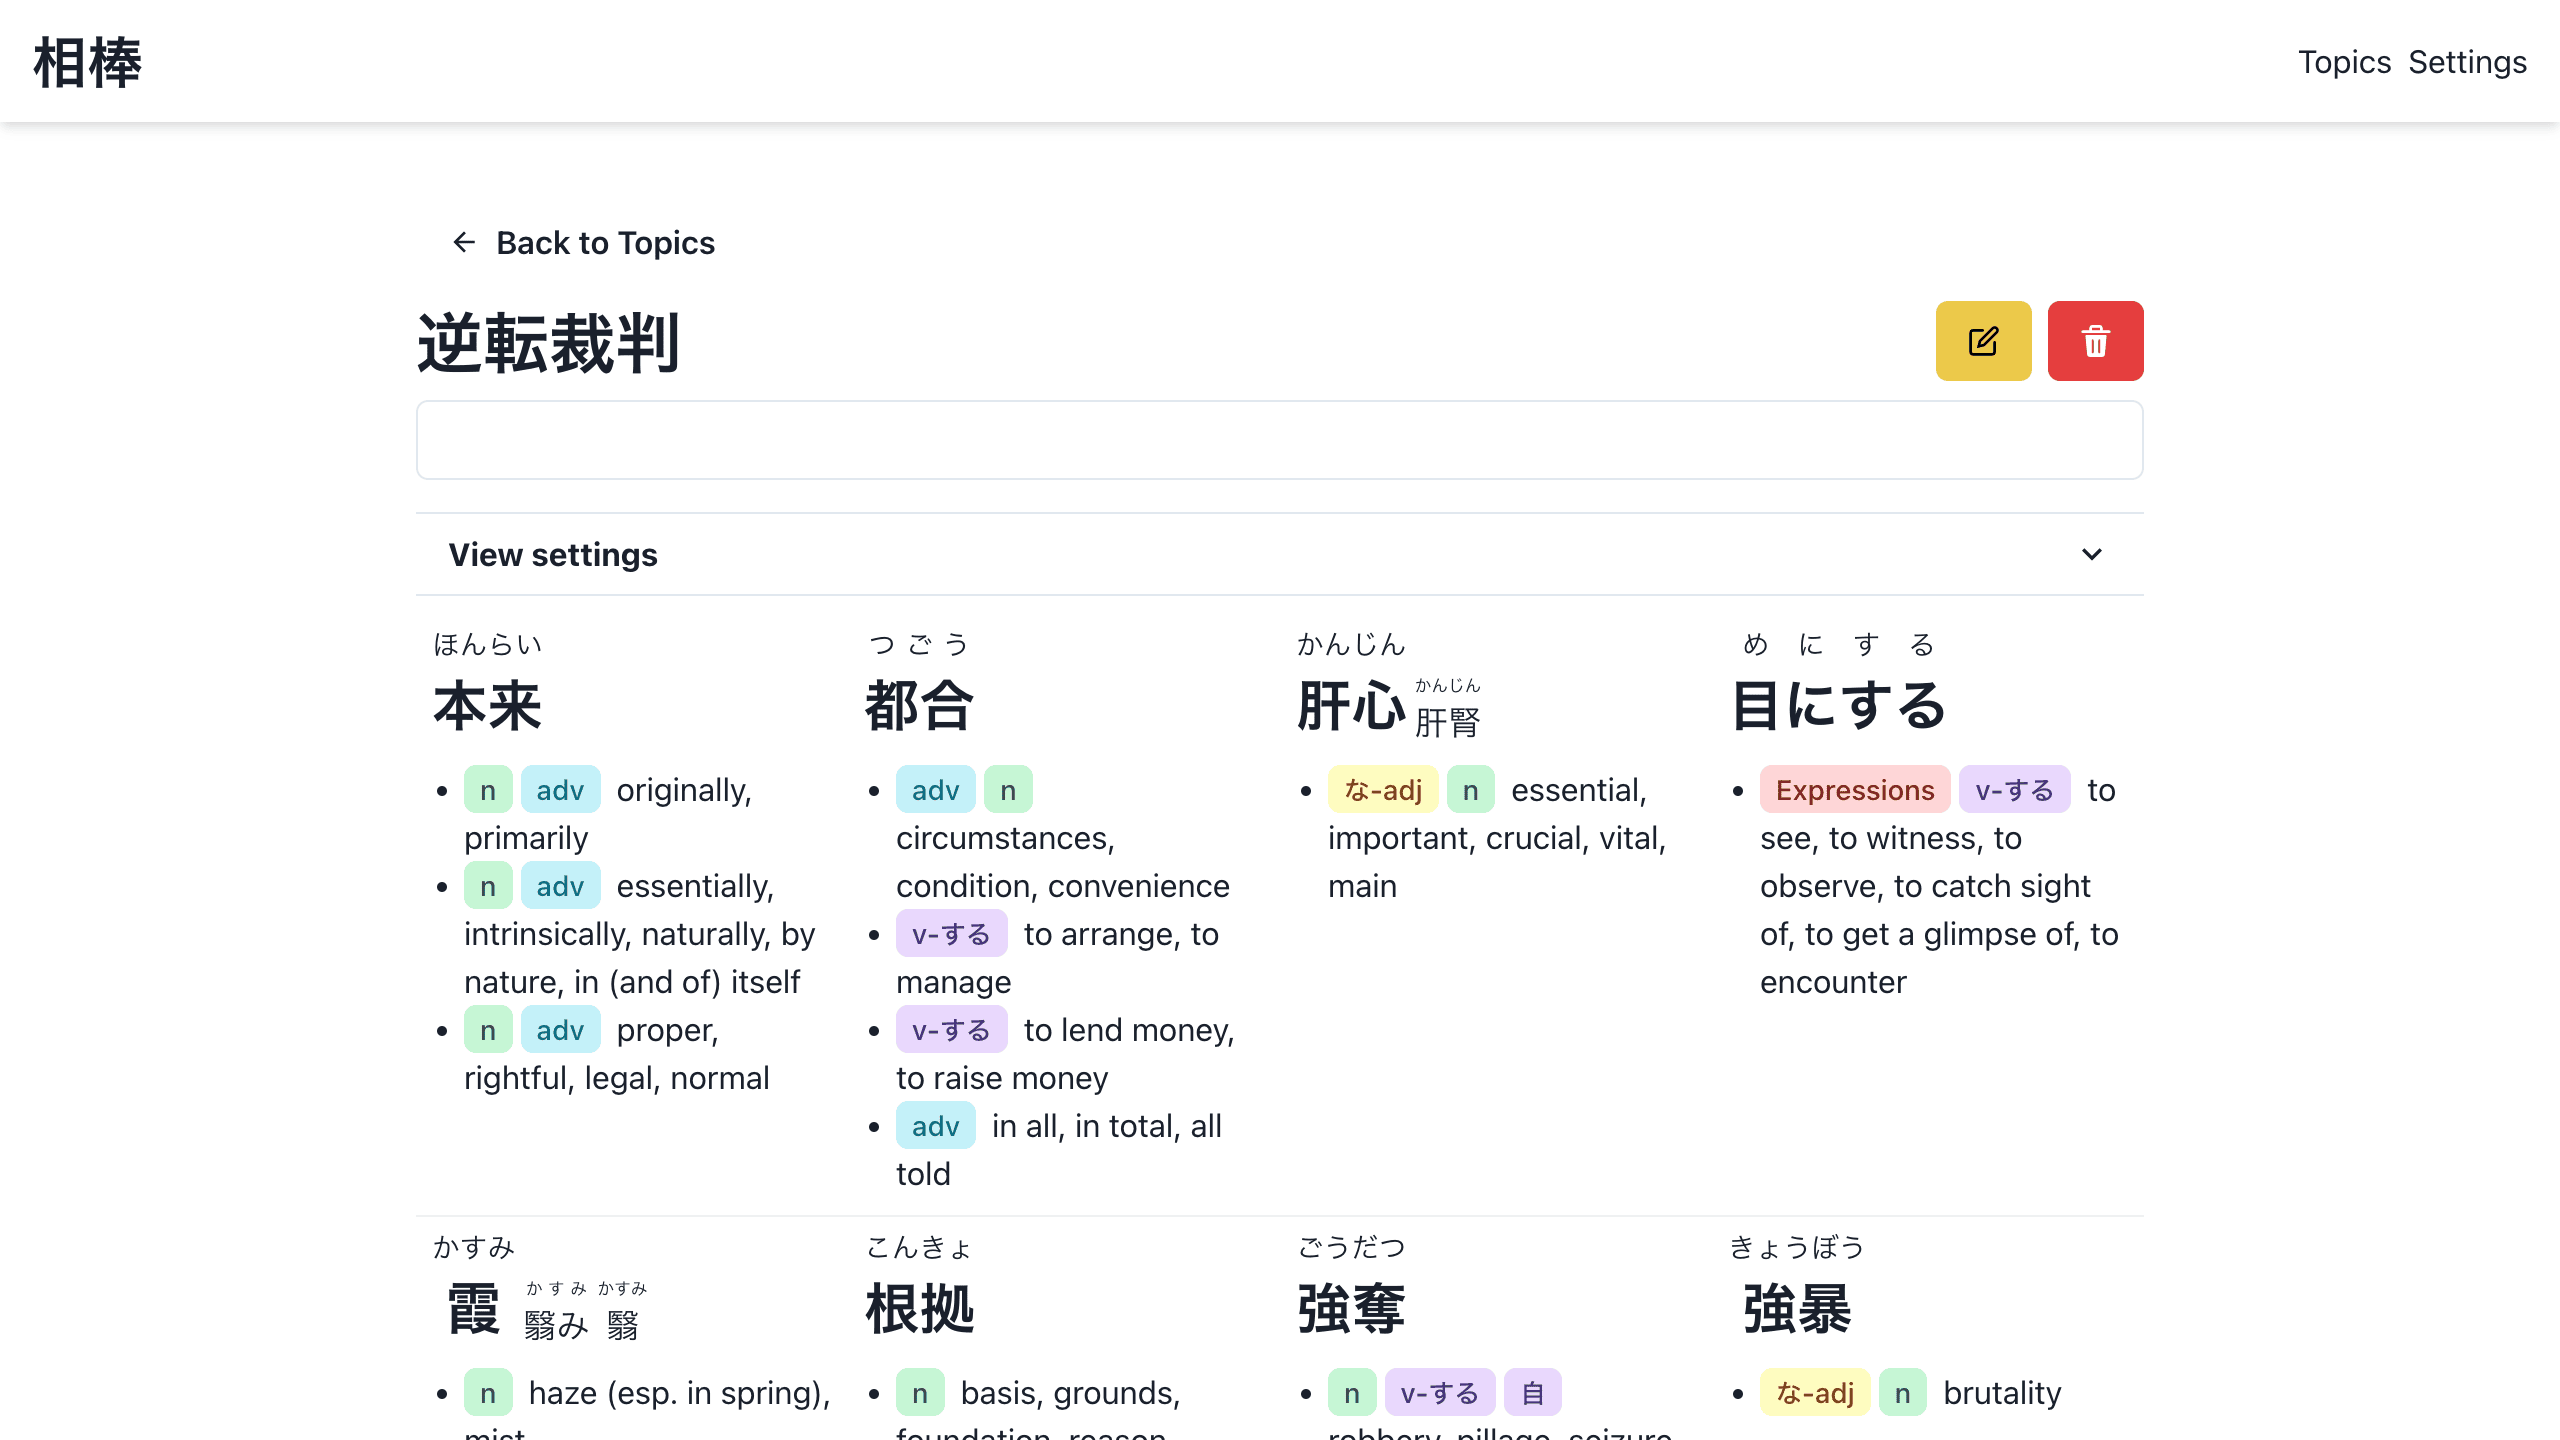This screenshot has height=1440, width=2560.
Task: Click the 逆転裁判 topic title
Action: [x=549, y=342]
